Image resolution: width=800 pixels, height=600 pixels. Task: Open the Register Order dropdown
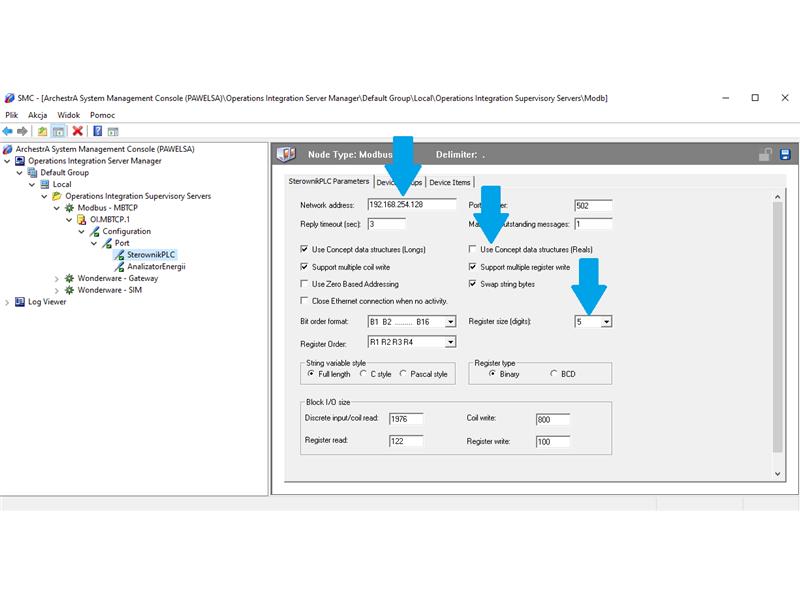pos(450,342)
